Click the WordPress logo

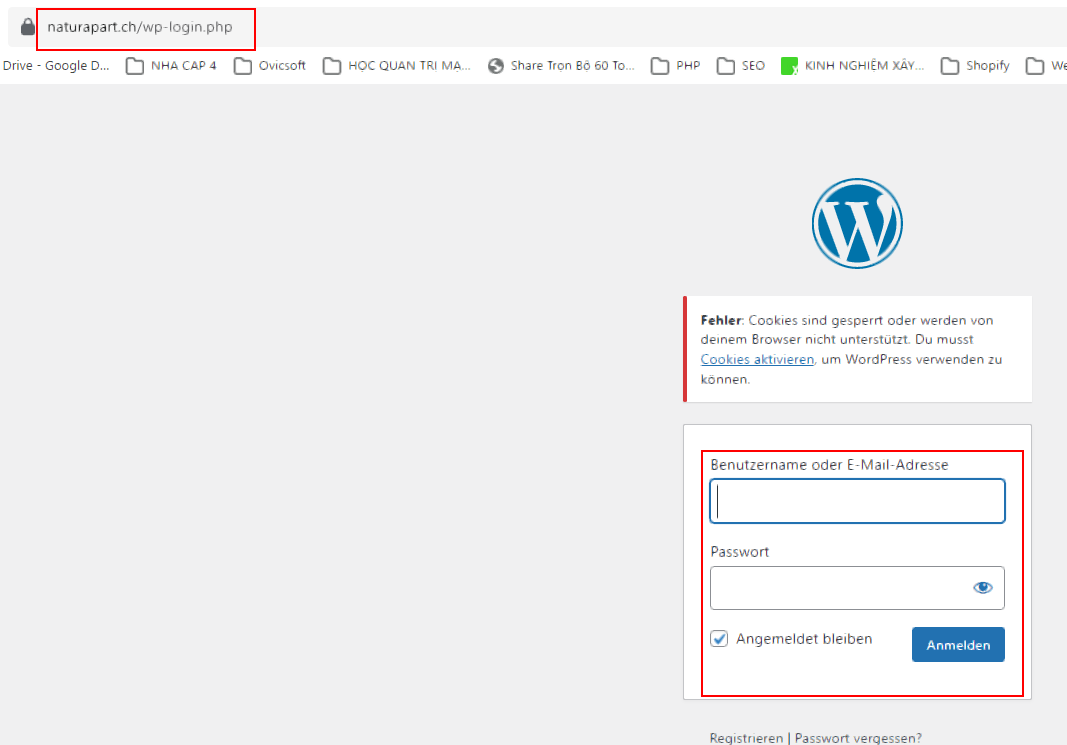(857, 223)
